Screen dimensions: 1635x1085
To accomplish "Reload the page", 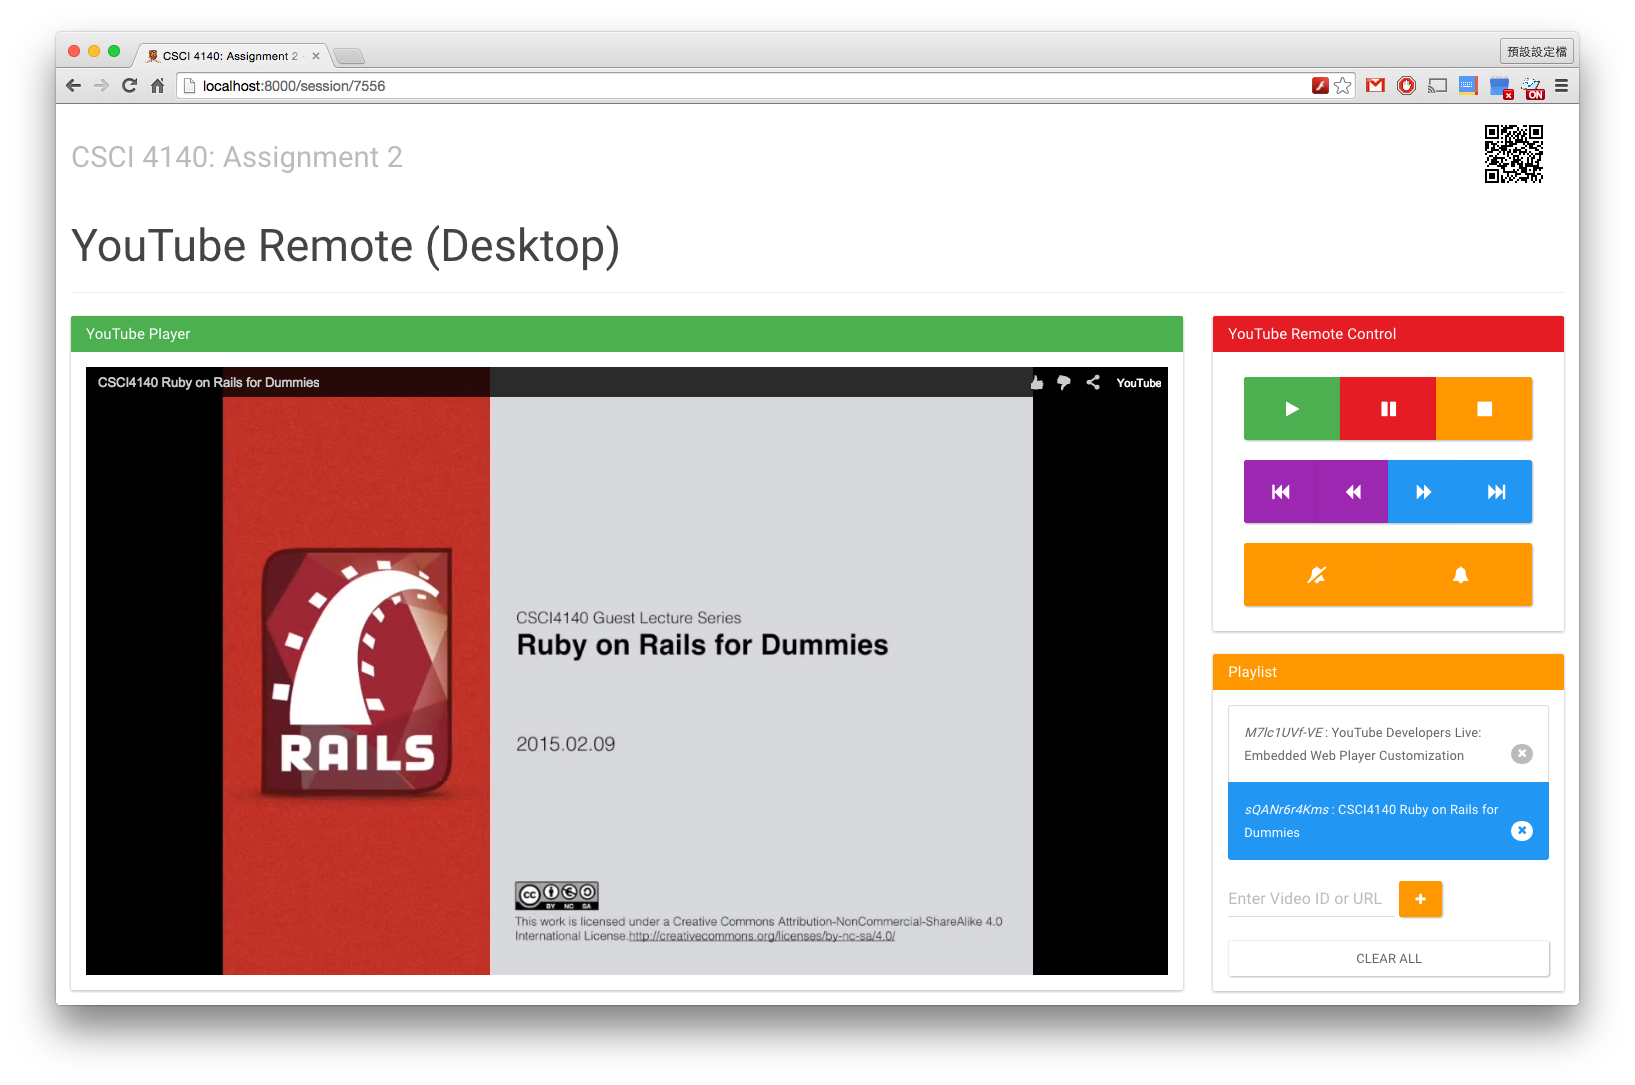I will (x=129, y=86).
